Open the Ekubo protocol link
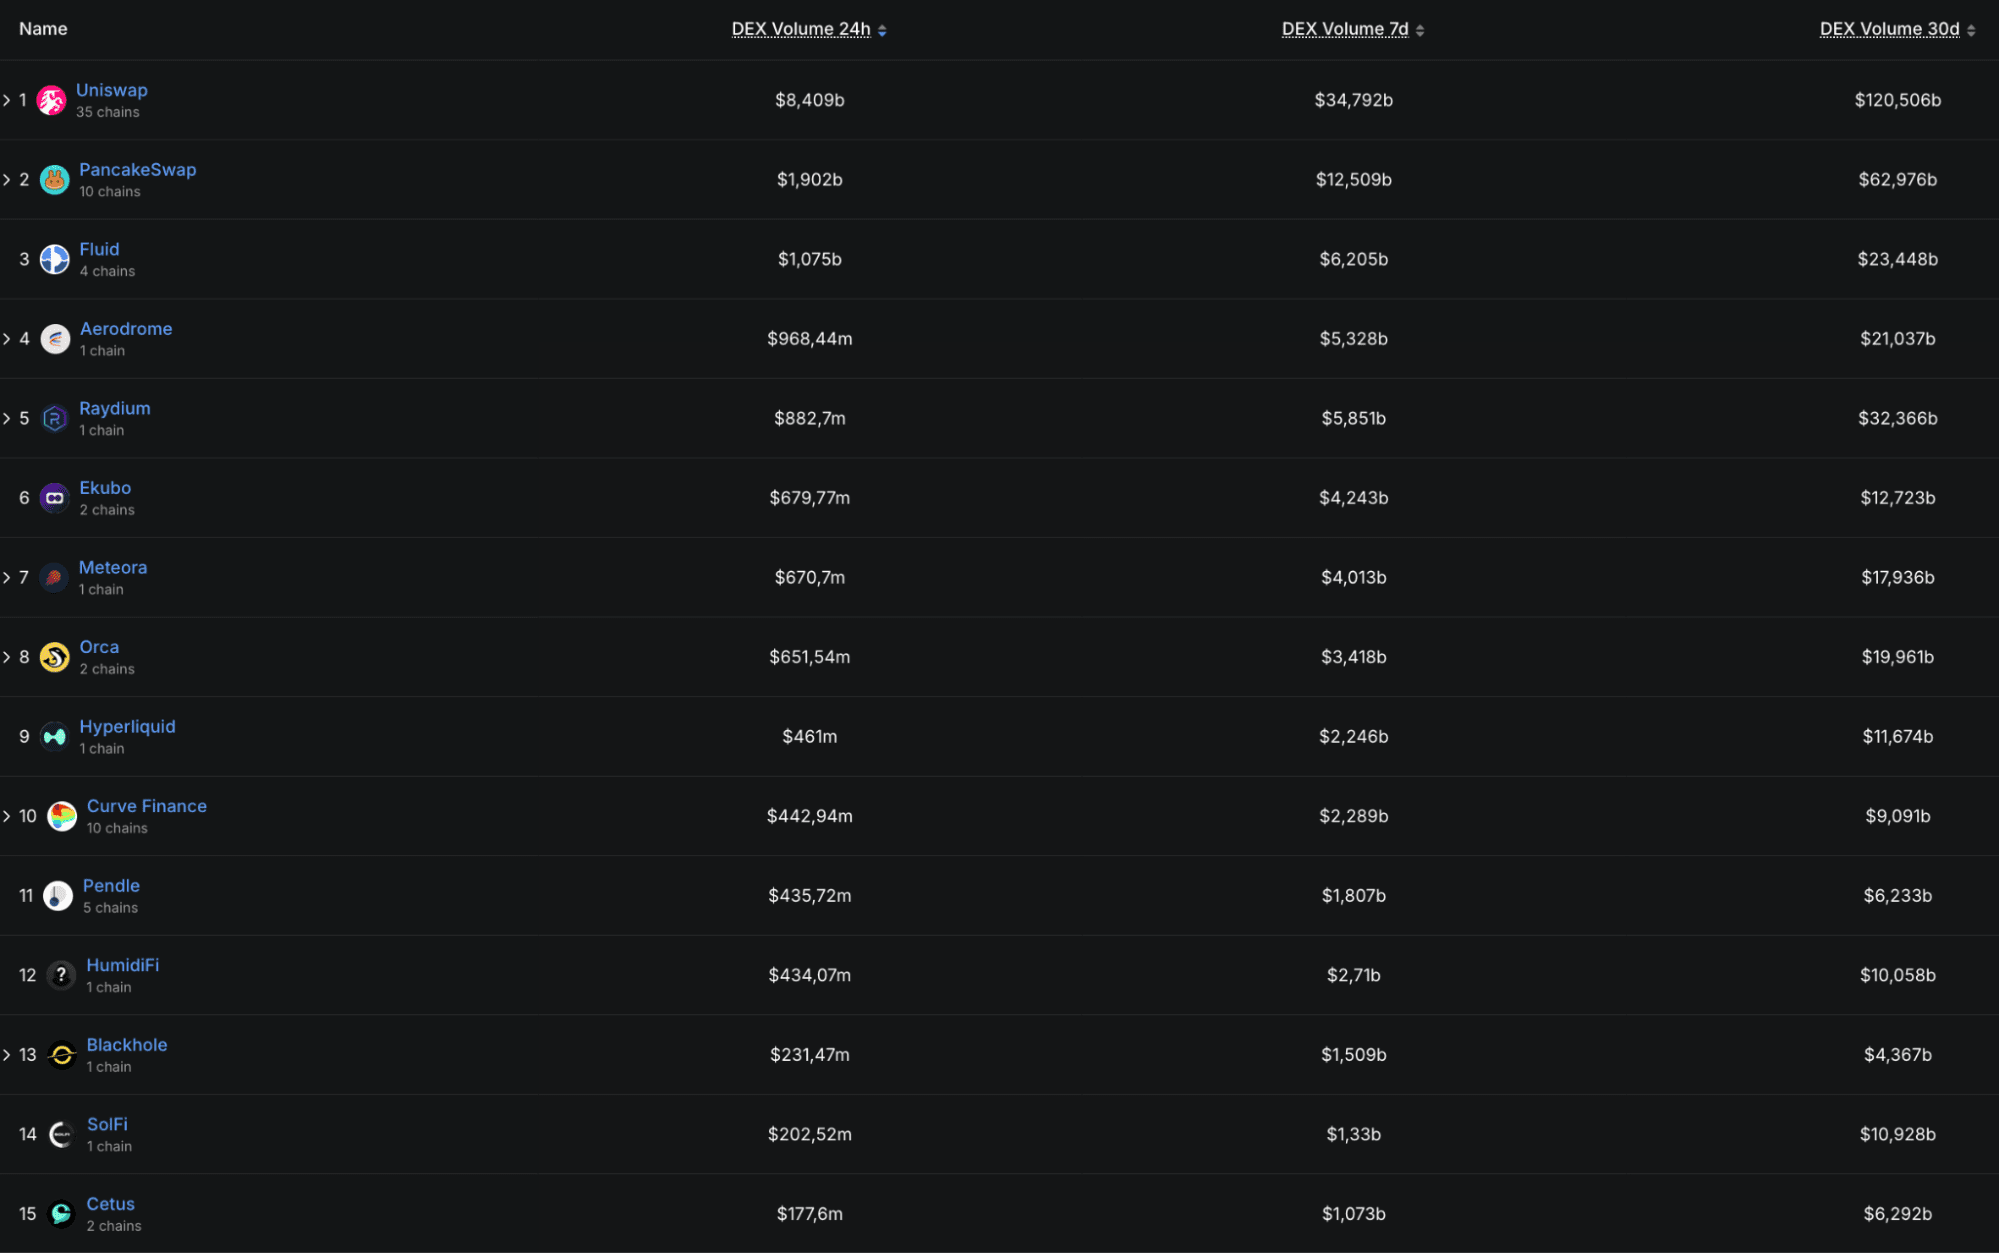 [105, 488]
